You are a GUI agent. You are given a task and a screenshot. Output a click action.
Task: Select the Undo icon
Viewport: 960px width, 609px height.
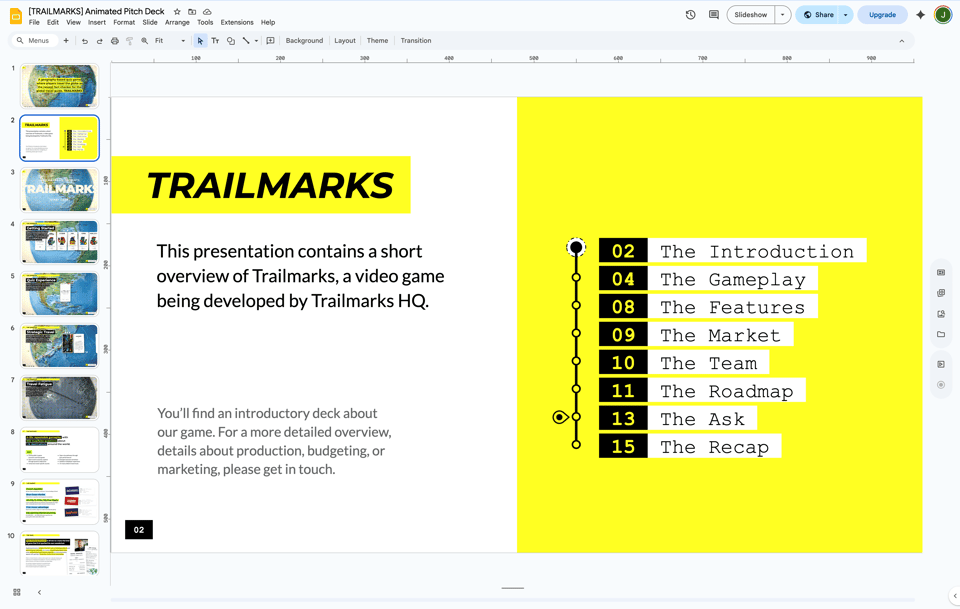click(x=86, y=40)
